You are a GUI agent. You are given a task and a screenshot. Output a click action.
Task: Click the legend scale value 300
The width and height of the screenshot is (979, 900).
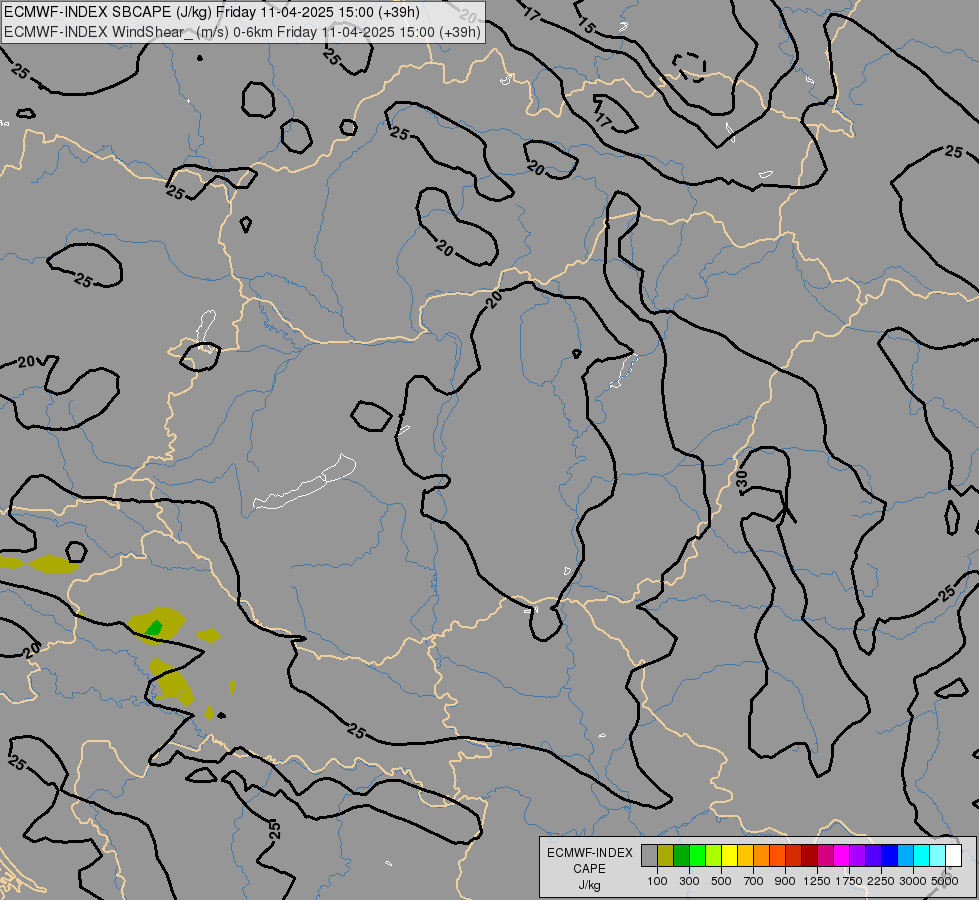689,881
